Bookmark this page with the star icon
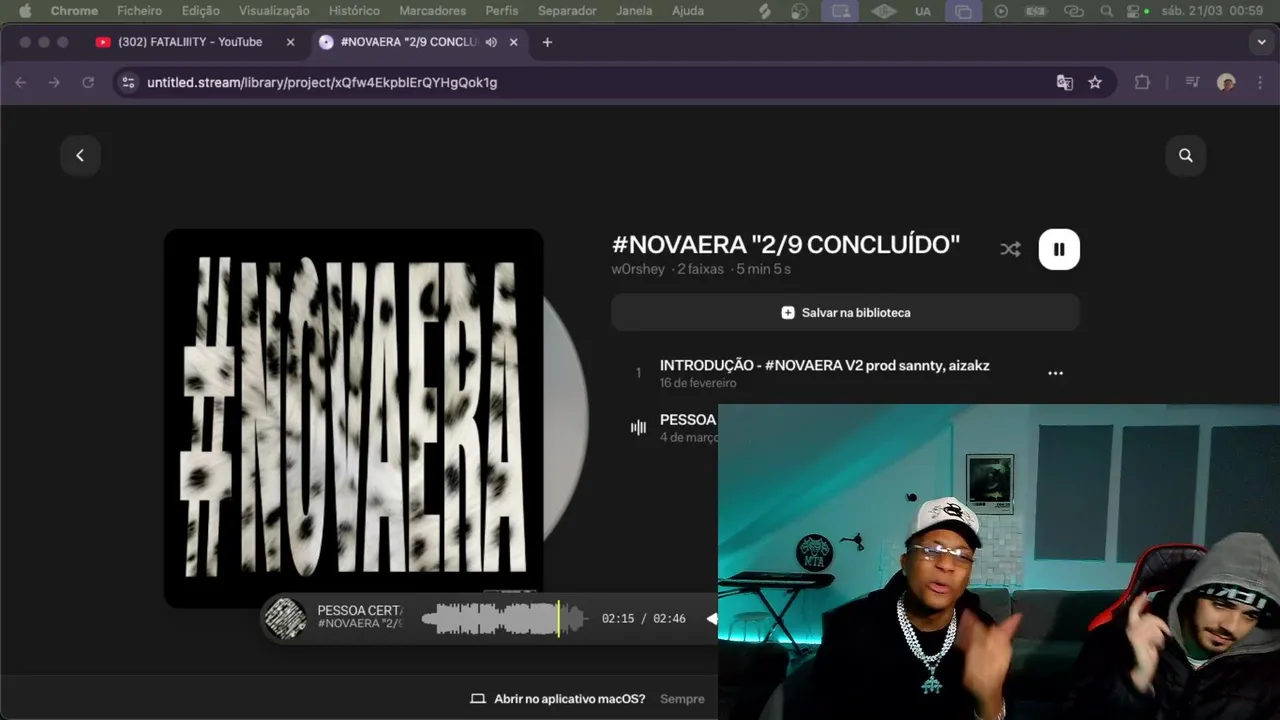The height and width of the screenshot is (720, 1280). [x=1095, y=82]
